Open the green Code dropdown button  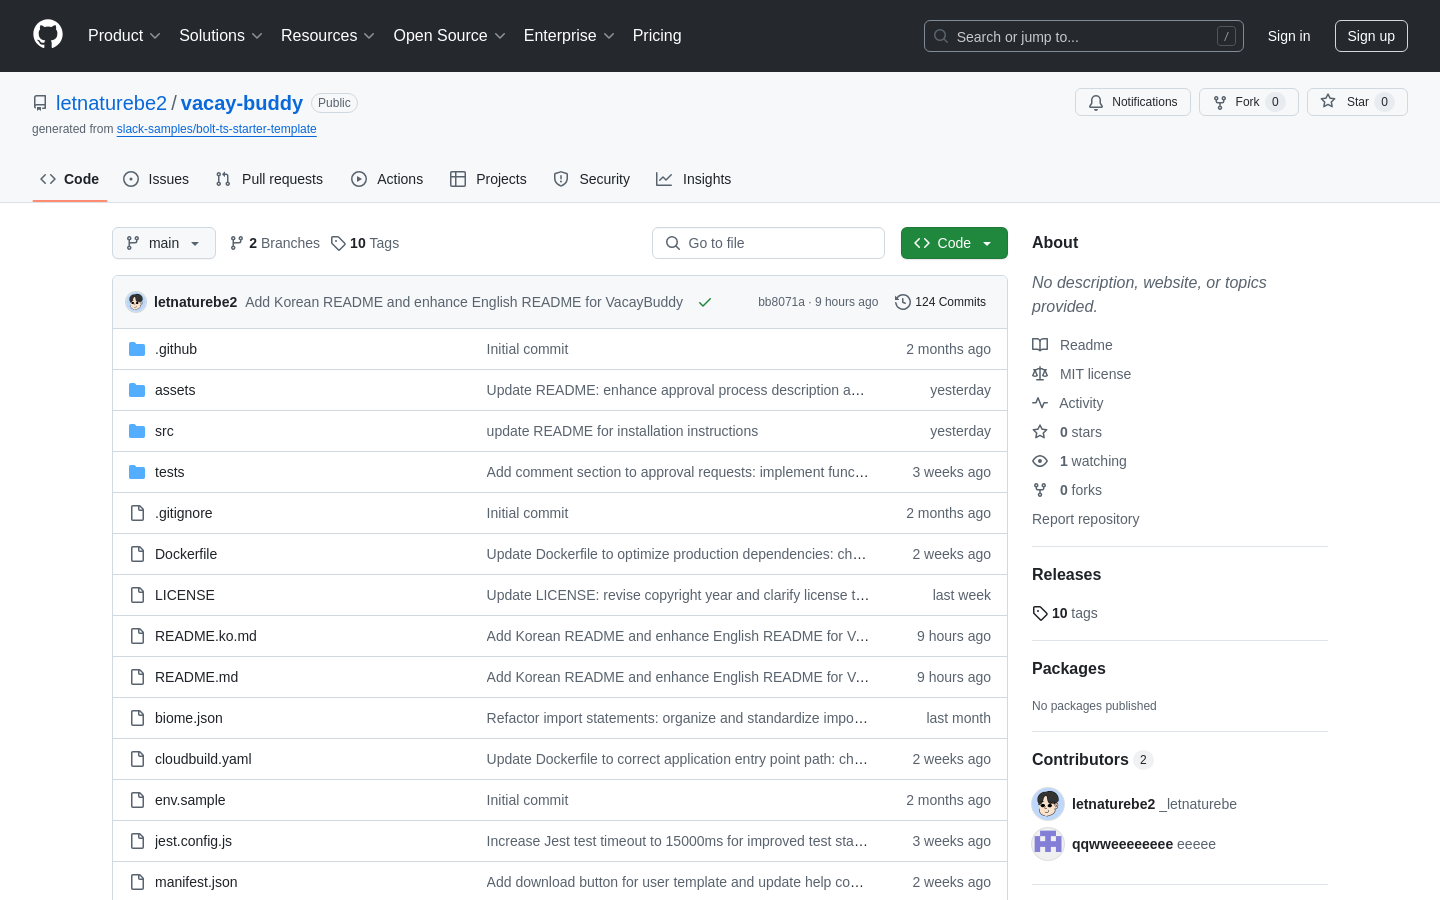click(x=954, y=243)
